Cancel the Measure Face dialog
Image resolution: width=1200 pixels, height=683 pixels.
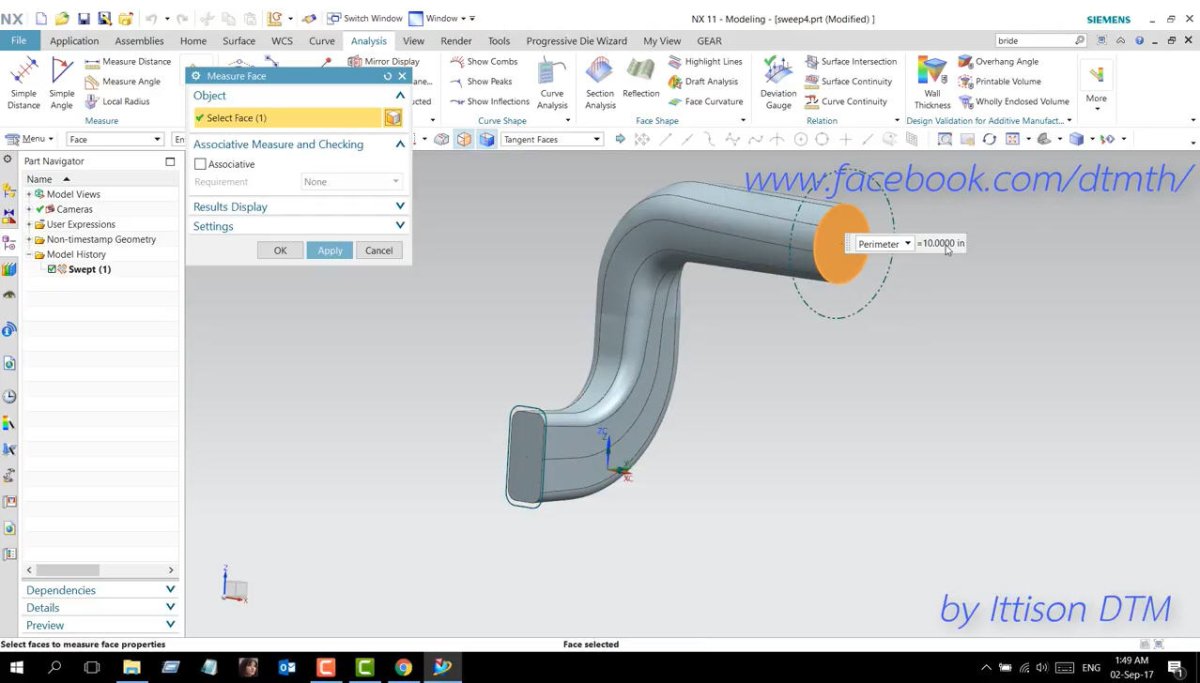click(x=379, y=250)
